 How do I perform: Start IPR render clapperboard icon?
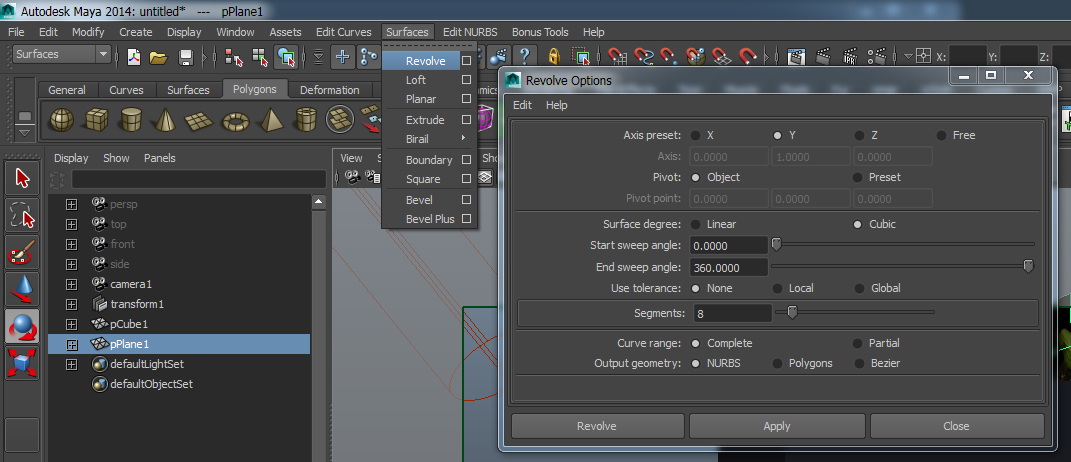(850, 56)
